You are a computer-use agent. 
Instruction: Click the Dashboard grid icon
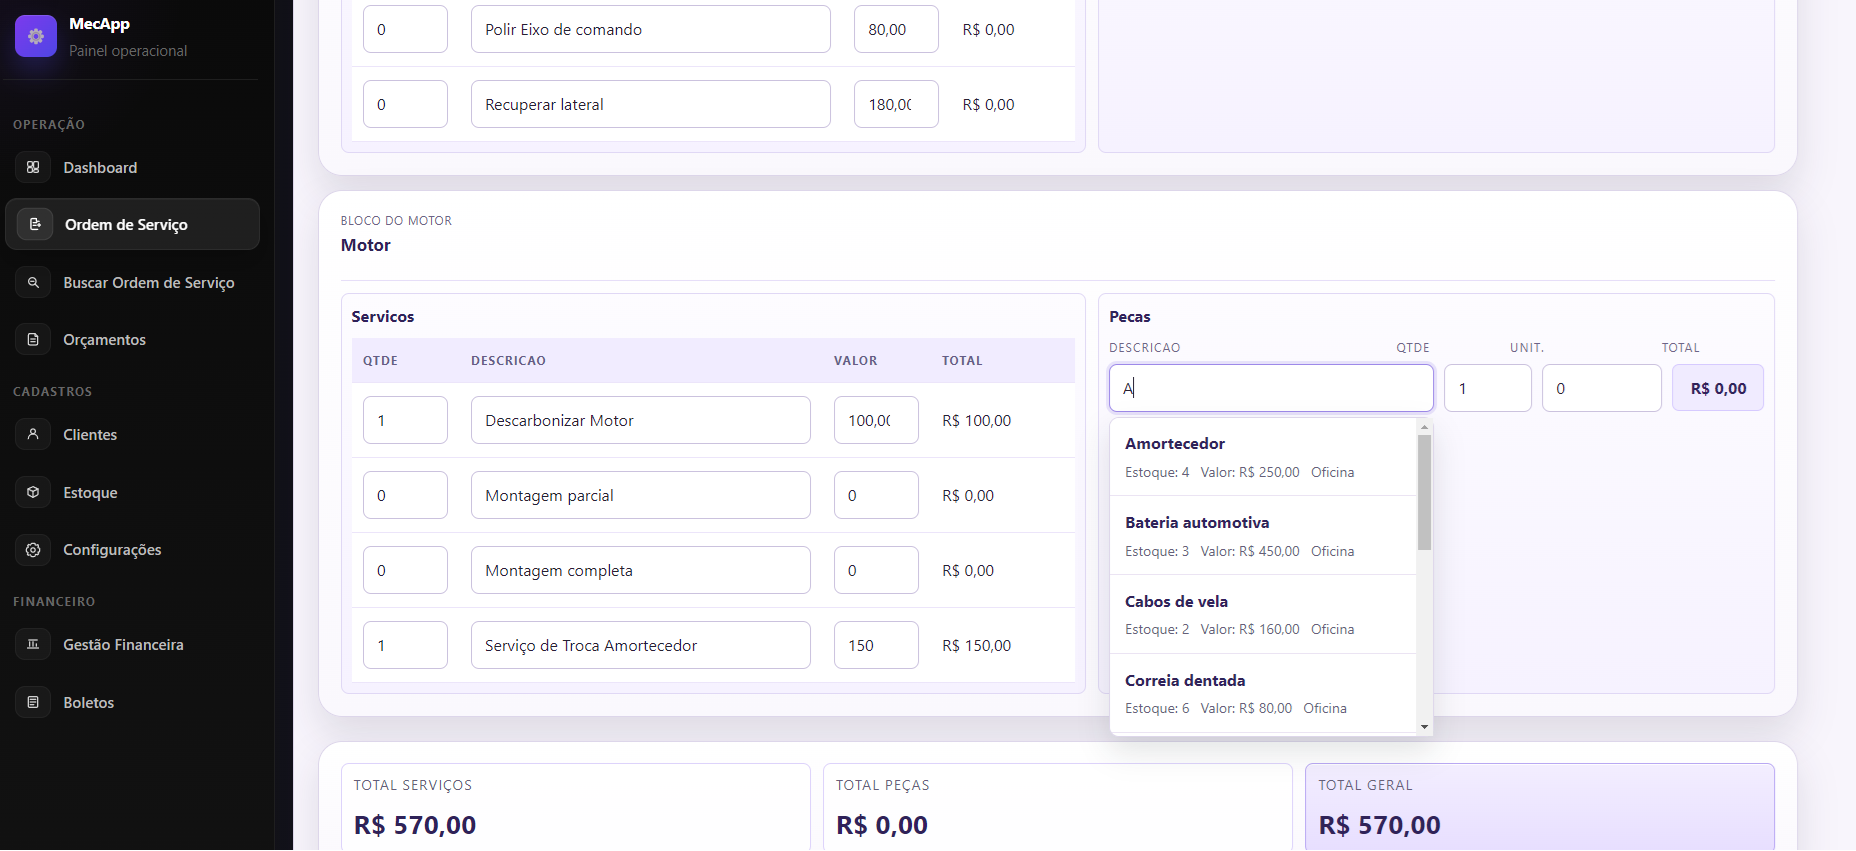tap(33, 167)
